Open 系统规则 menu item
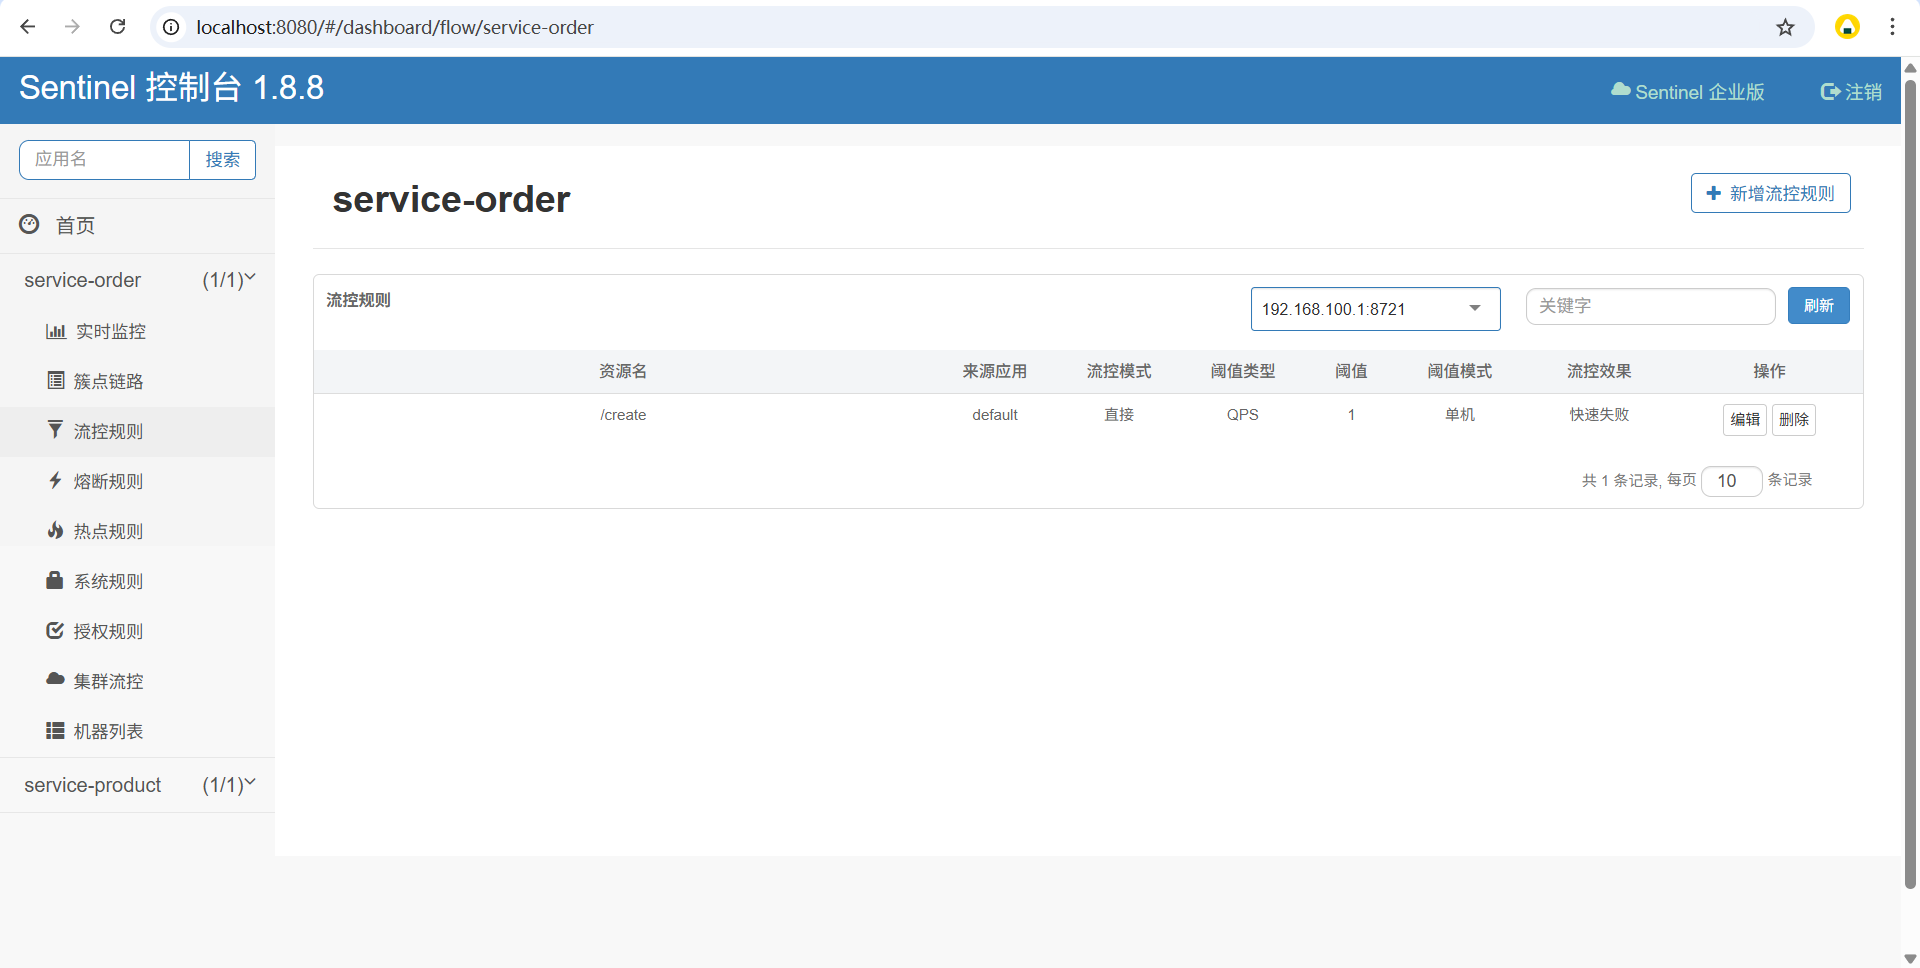This screenshot has width=1920, height=968. tap(137, 581)
